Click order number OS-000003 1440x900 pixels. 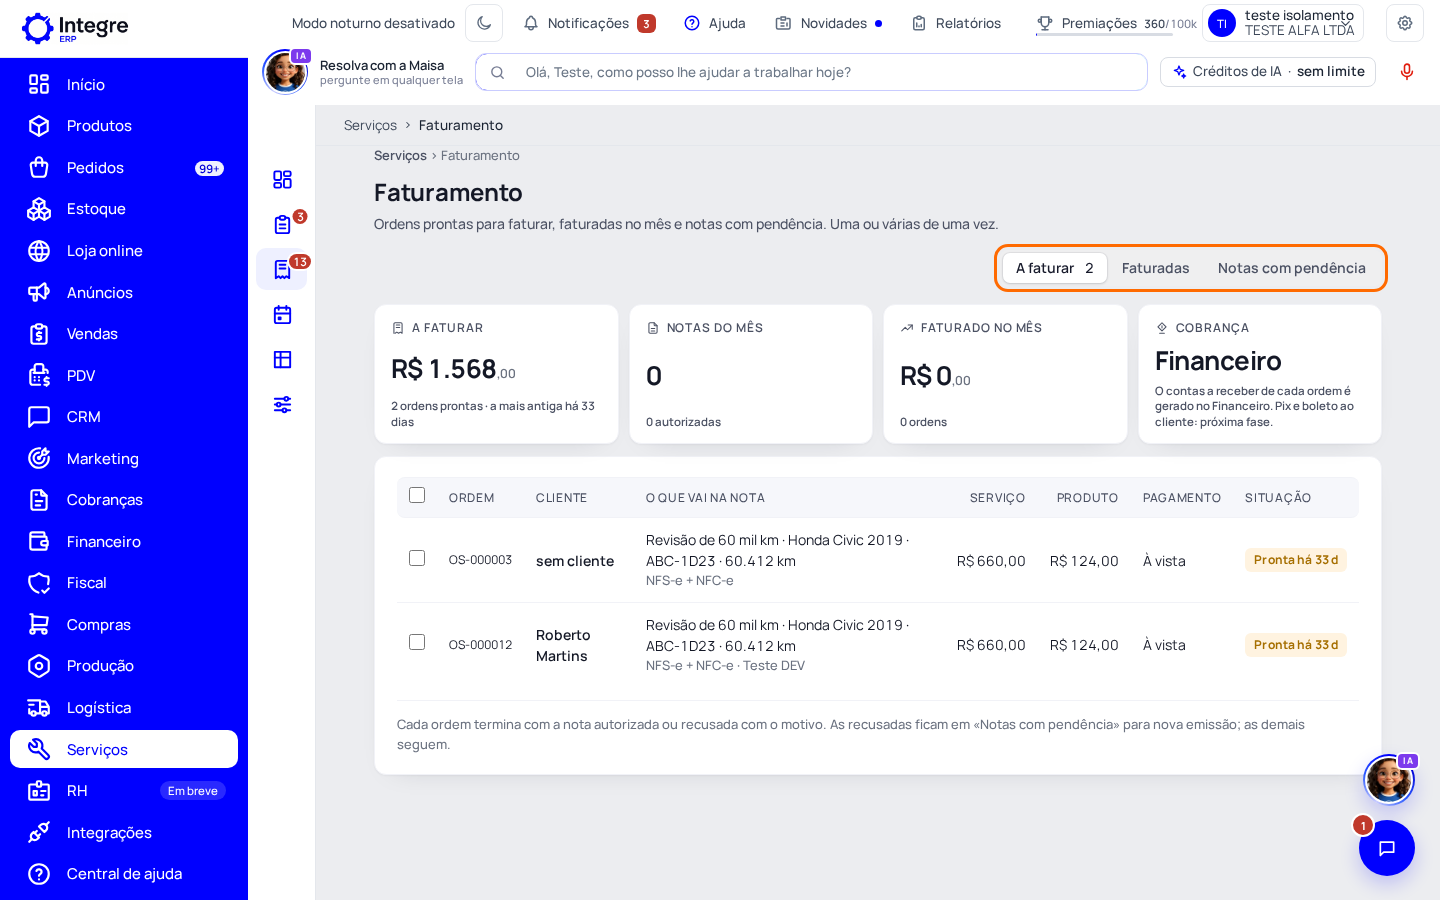tap(480, 560)
